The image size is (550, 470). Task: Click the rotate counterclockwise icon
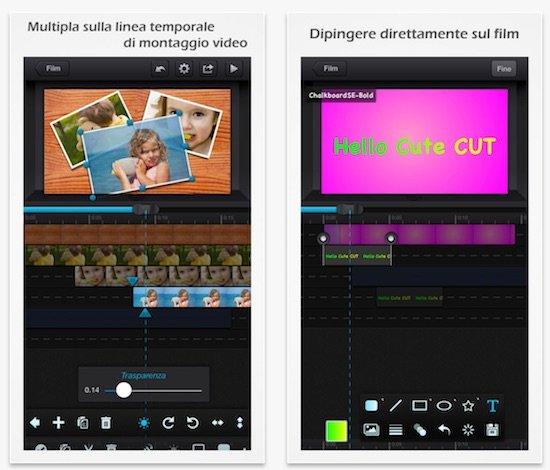point(193,423)
